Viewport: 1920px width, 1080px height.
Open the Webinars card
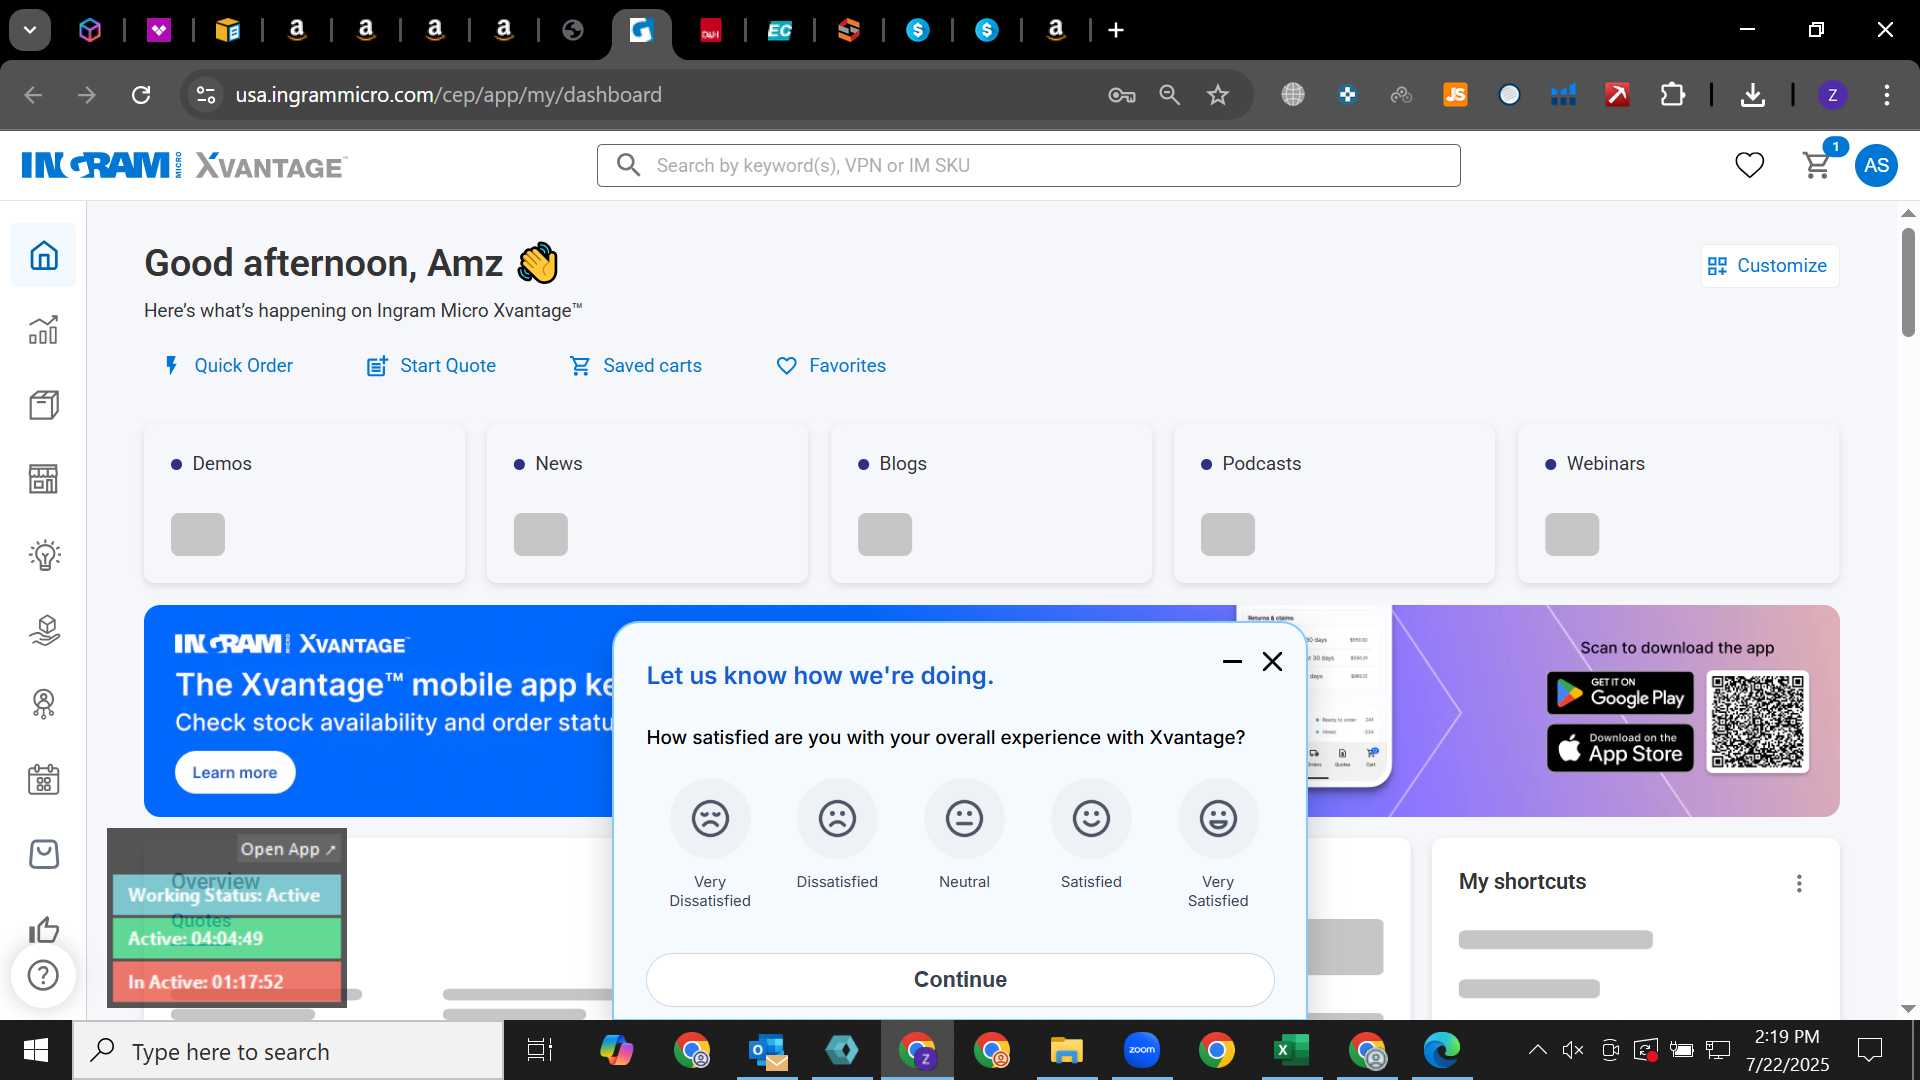1678,504
